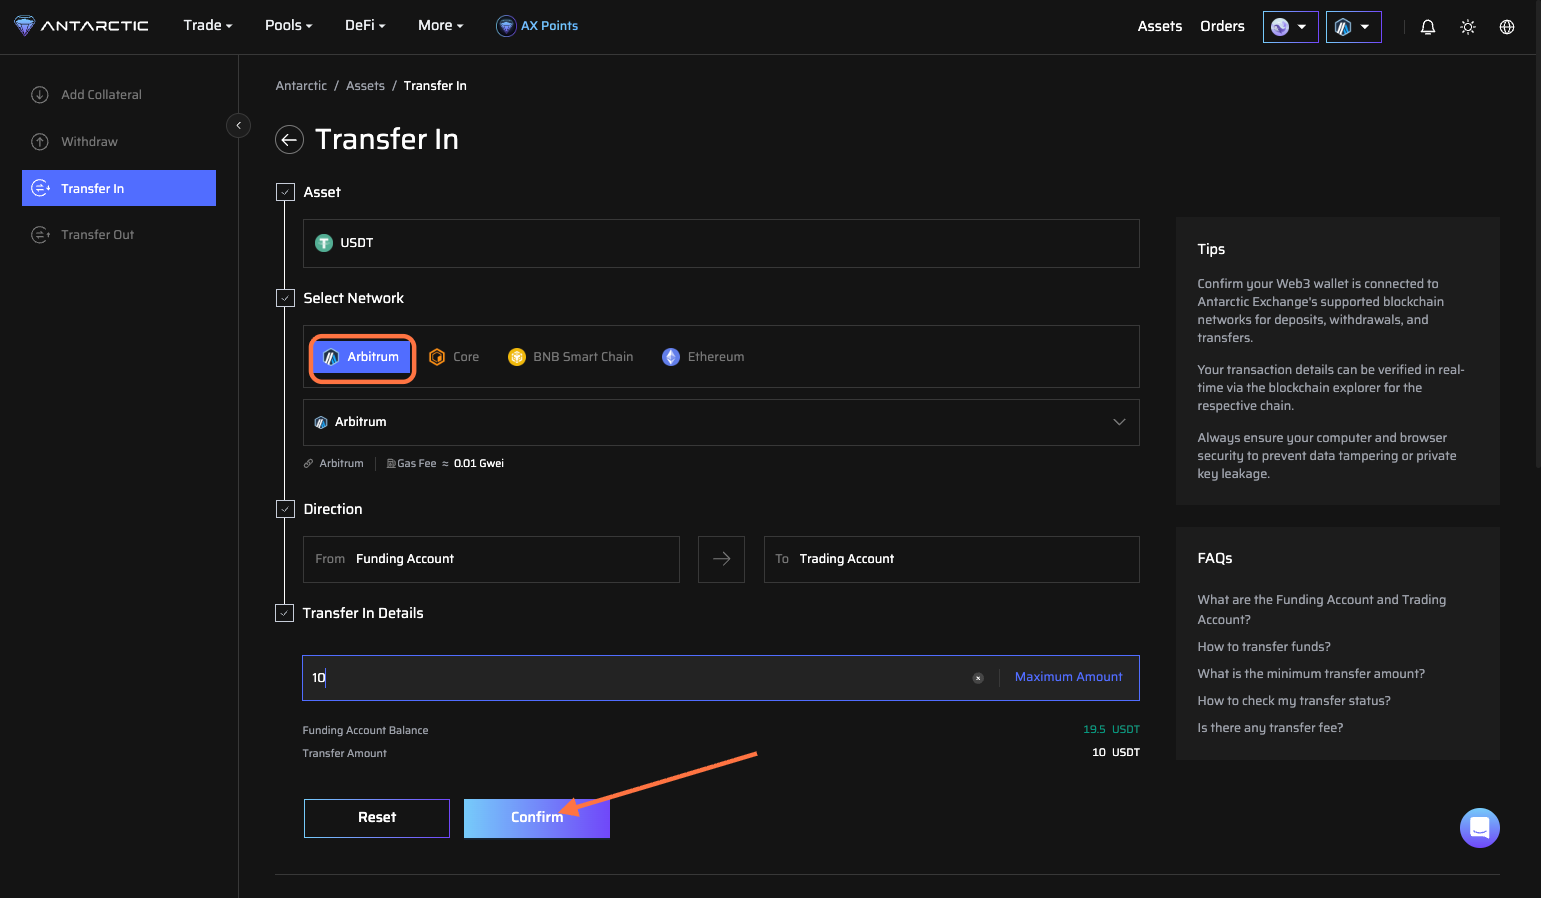The image size is (1541, 898).
Task: Toggle the Transfer In Details step checkbox
Action: [285, 613]
